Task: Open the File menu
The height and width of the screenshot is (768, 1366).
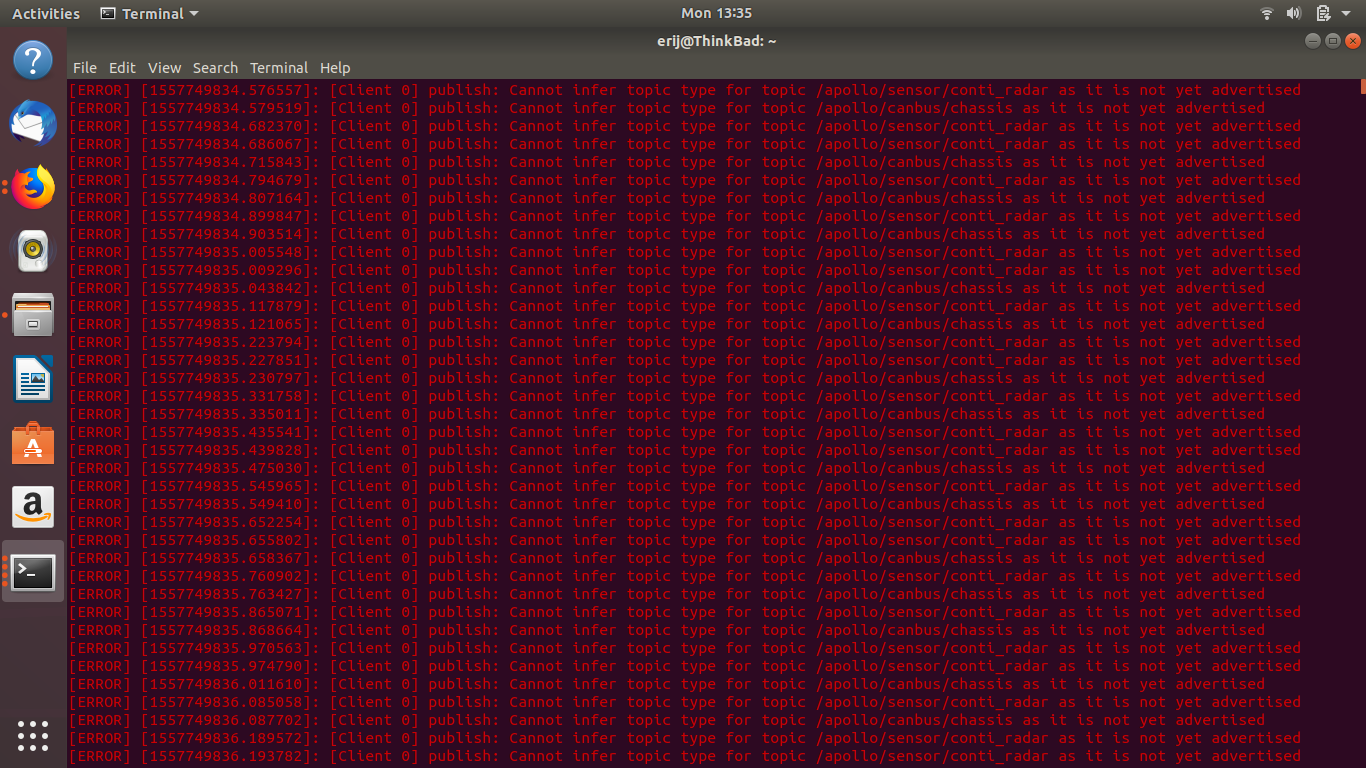Action: [x=85, y=68]
